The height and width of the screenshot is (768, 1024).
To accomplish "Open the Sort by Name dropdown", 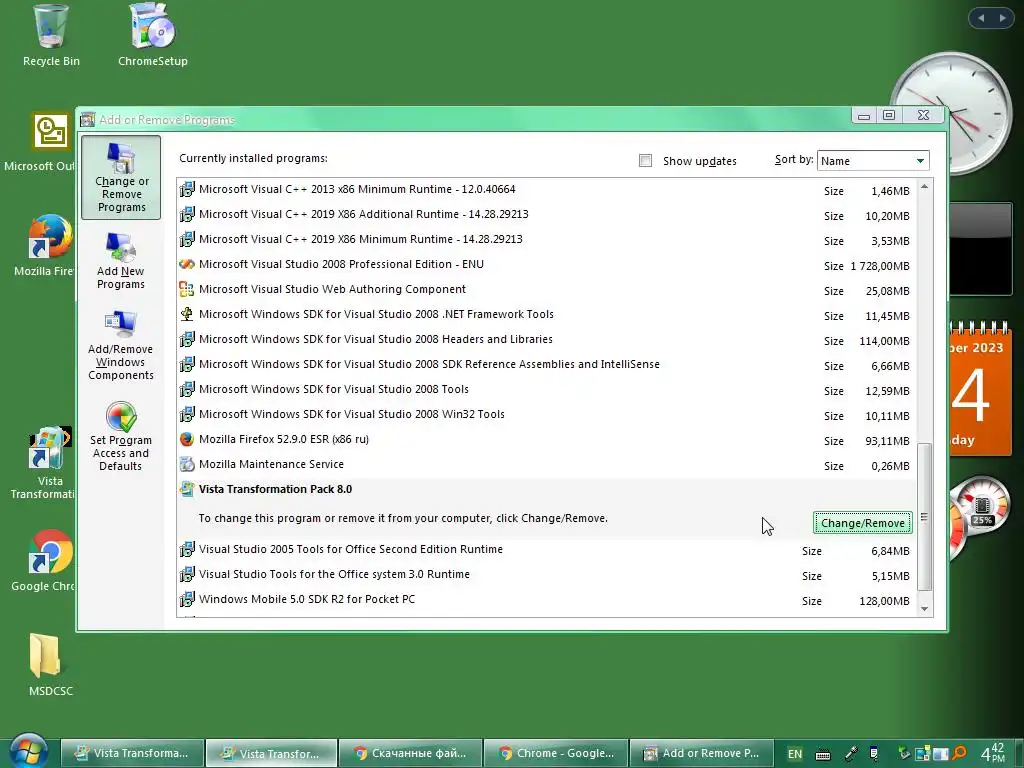I will click(x=872, y=161).
